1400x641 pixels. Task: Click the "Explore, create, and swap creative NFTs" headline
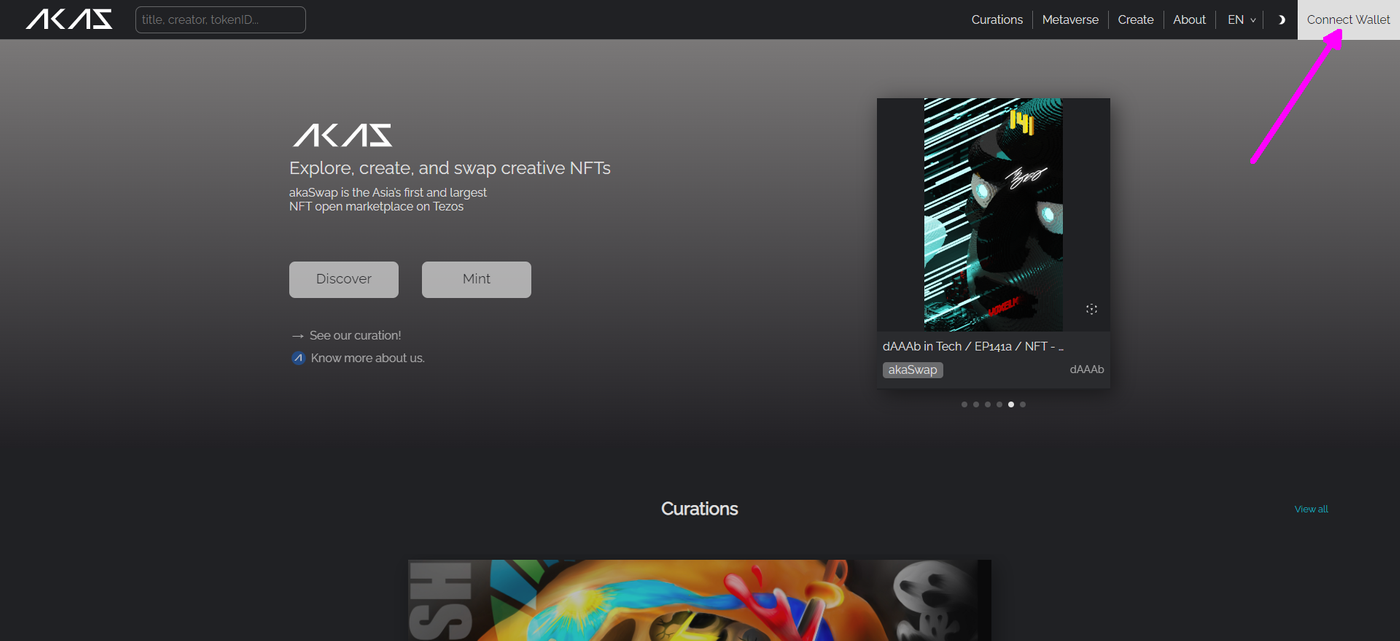click(450, 168)
